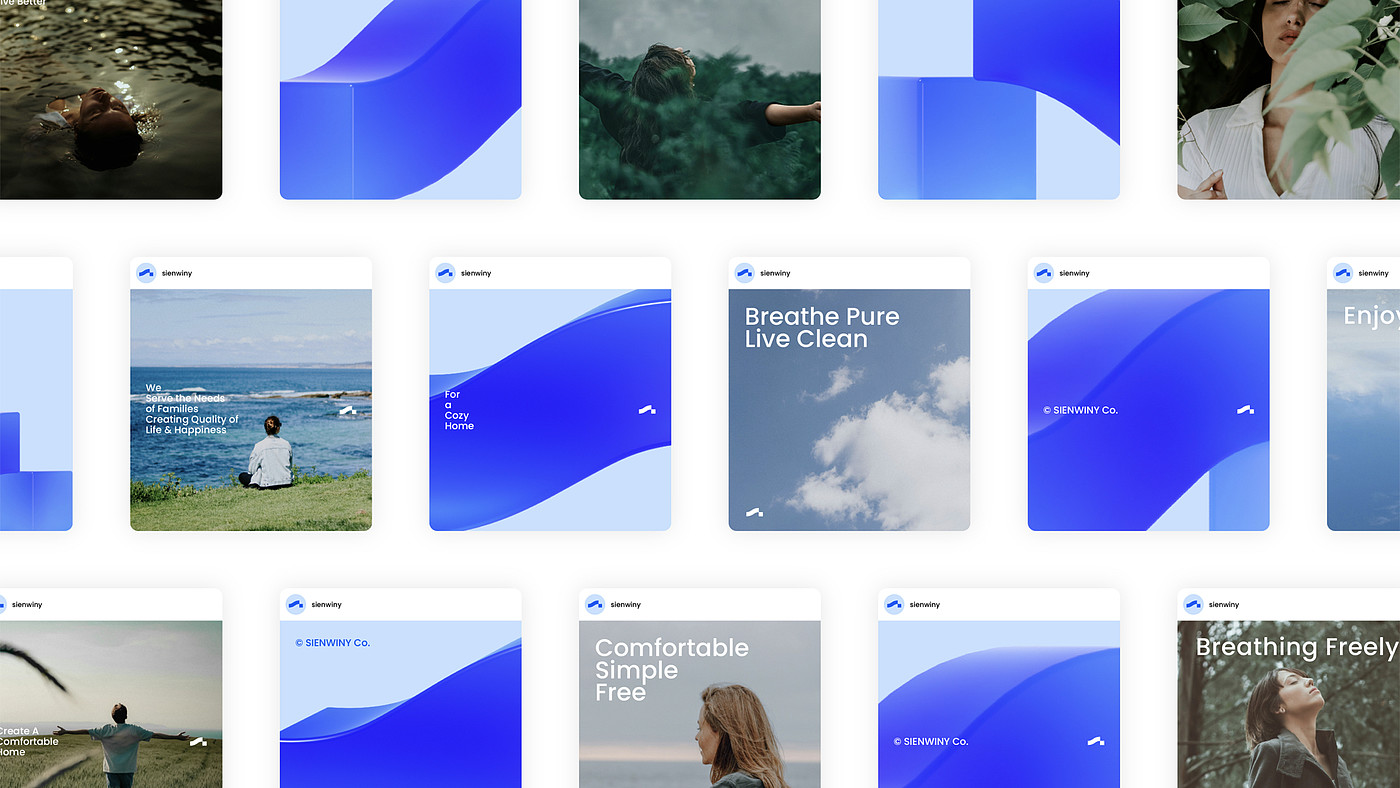The height and width of the screenshot is (788, 1400).
Task: Click the "For a Cozy Home" caption
Action: click(x=459, y=410)
